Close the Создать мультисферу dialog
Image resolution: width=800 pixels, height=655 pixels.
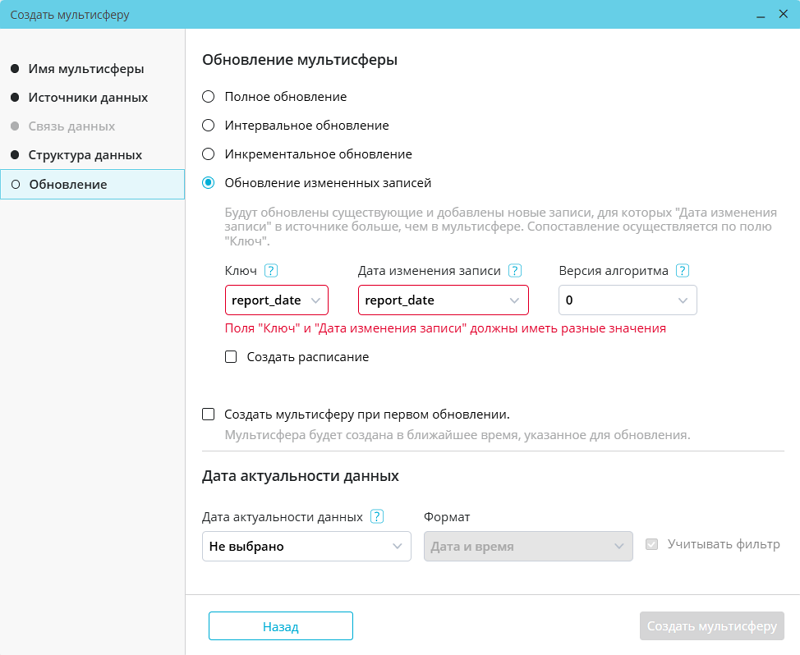pyautogui.click(x=782, y=15)
